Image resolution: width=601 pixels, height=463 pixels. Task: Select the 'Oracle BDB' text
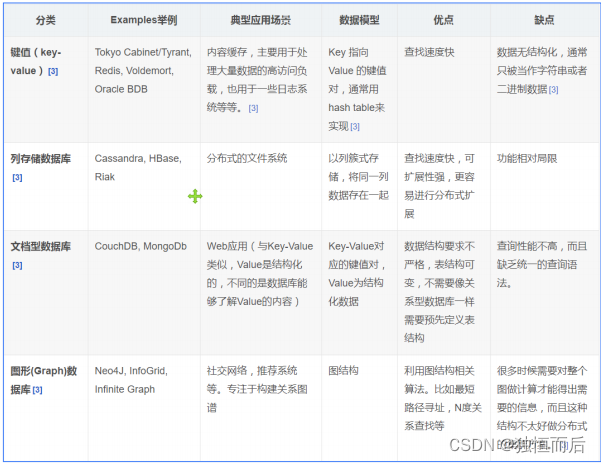(x=121, y=89)
